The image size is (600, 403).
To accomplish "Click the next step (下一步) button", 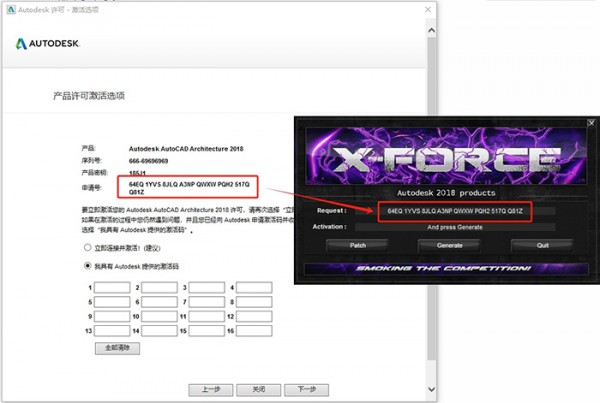I will tap(307, 390).
